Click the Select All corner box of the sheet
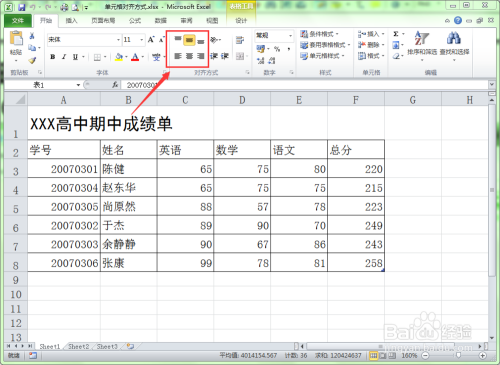Viewport: 500px width, 365px height. pyautogui.click(x=16, y=99)
